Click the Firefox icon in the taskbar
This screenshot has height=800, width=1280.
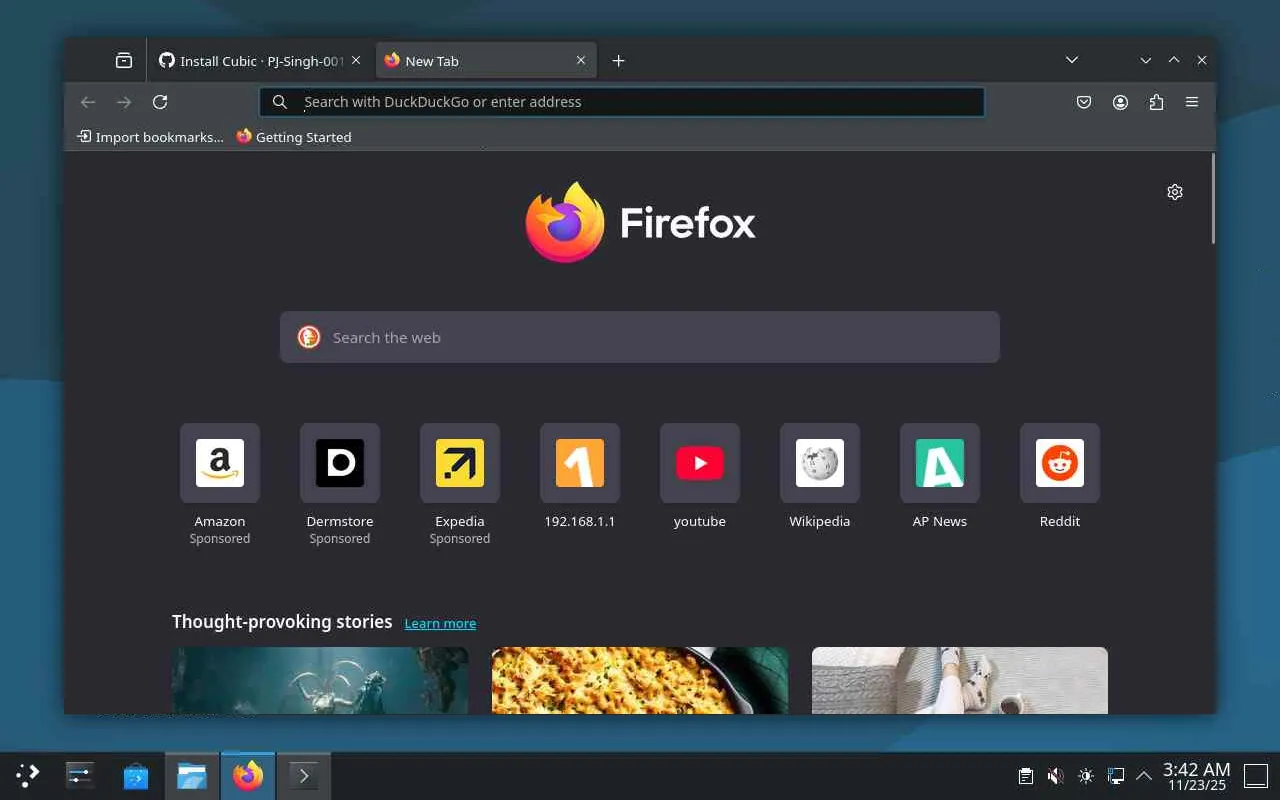point(248,775)
